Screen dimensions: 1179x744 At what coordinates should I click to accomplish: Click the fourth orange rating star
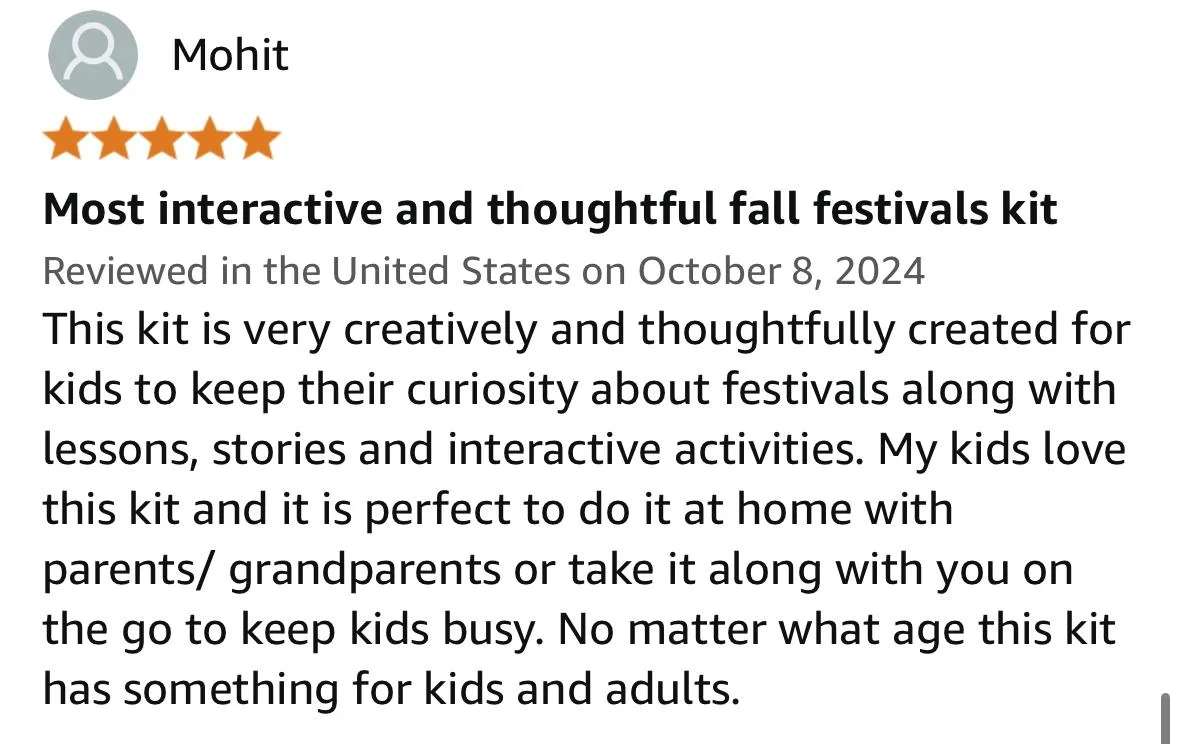click(210, 138)
